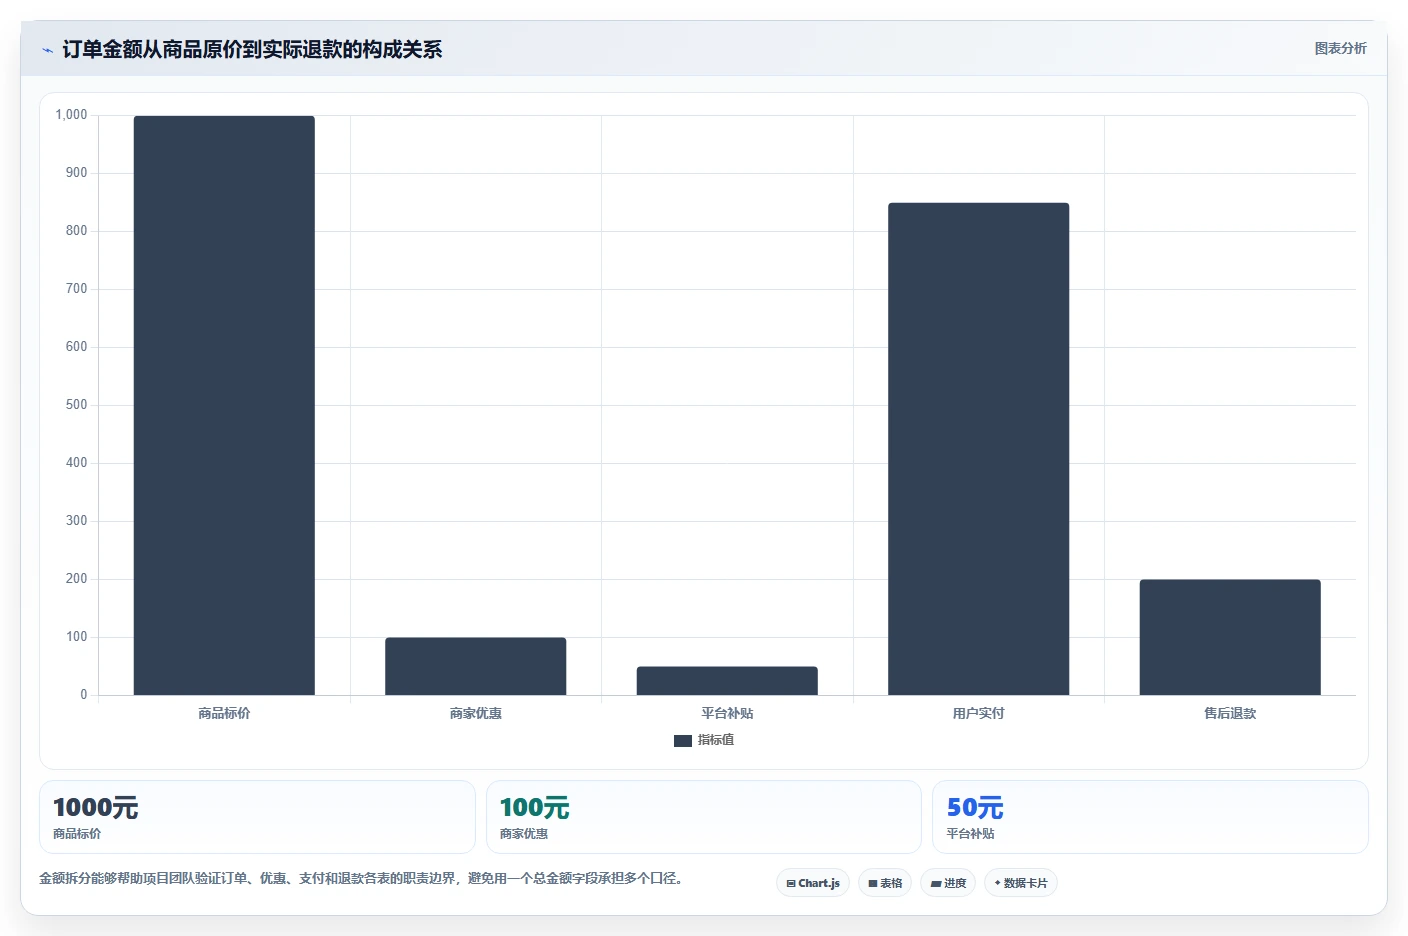Click the square icon inside 表格 chip
This screenshot has height=936, width=1408.
(x=872, y=884)
